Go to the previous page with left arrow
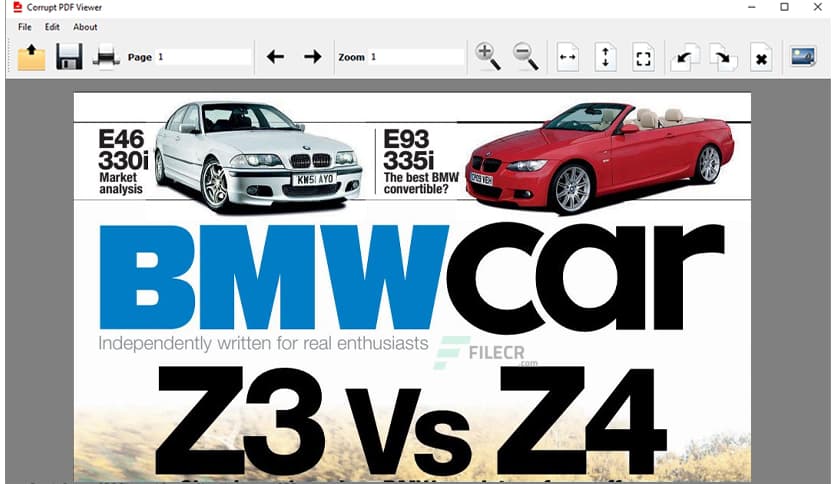This screenshot has width=836, height=484. pyautogui.click(x=275, y=57)
